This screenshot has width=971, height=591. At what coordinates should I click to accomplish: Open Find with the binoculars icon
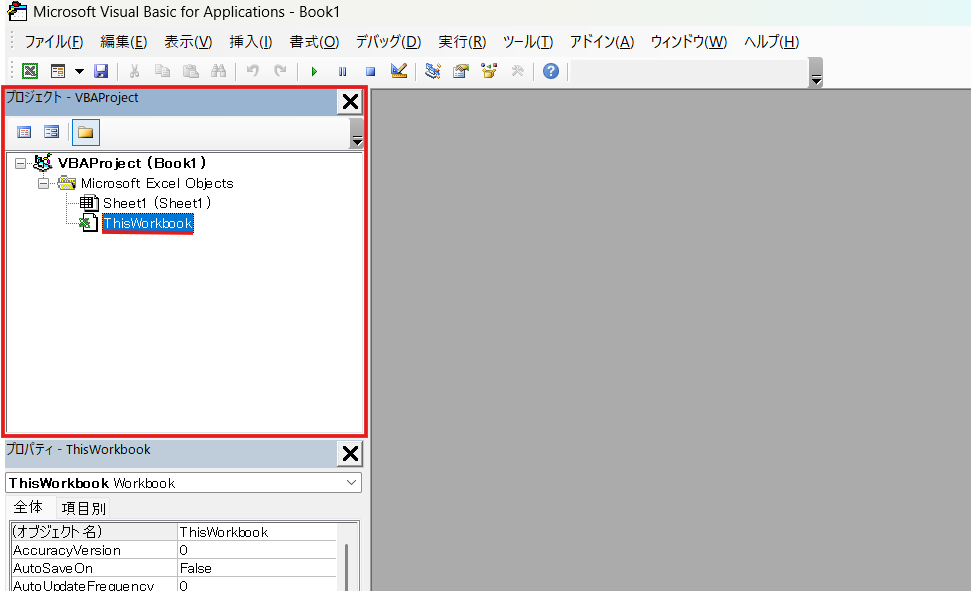point(219,71)
